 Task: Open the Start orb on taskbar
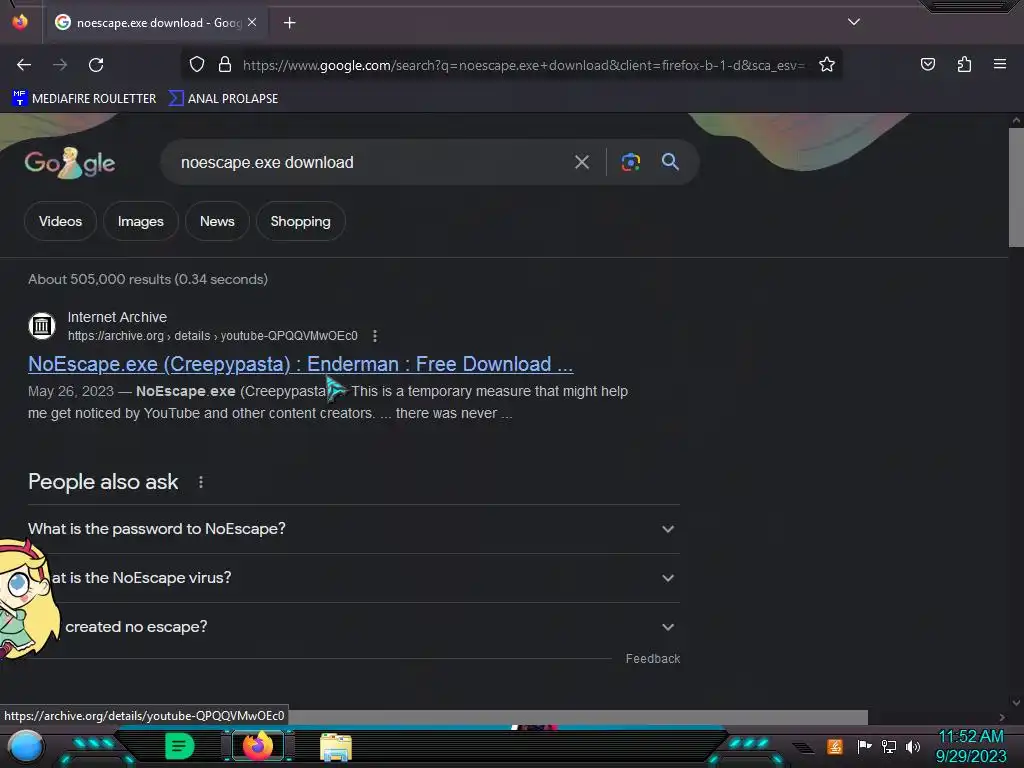(x=25, y=746)
